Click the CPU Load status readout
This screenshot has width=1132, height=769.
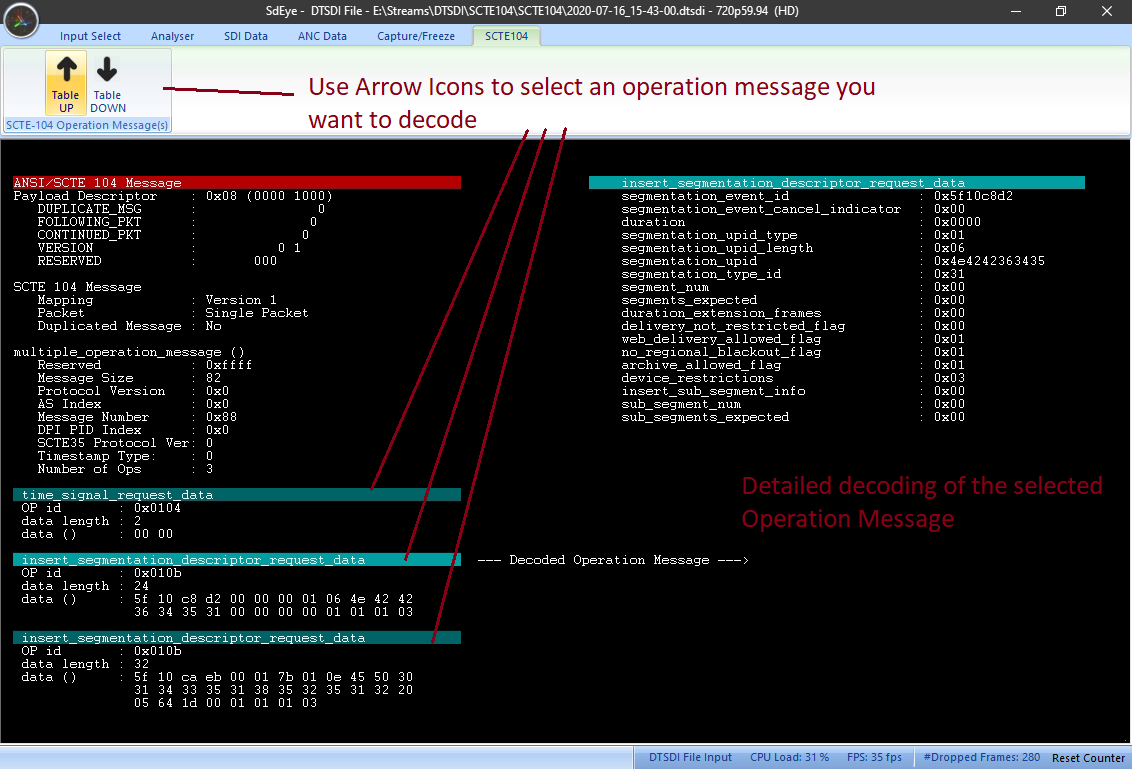click(789, 758)
